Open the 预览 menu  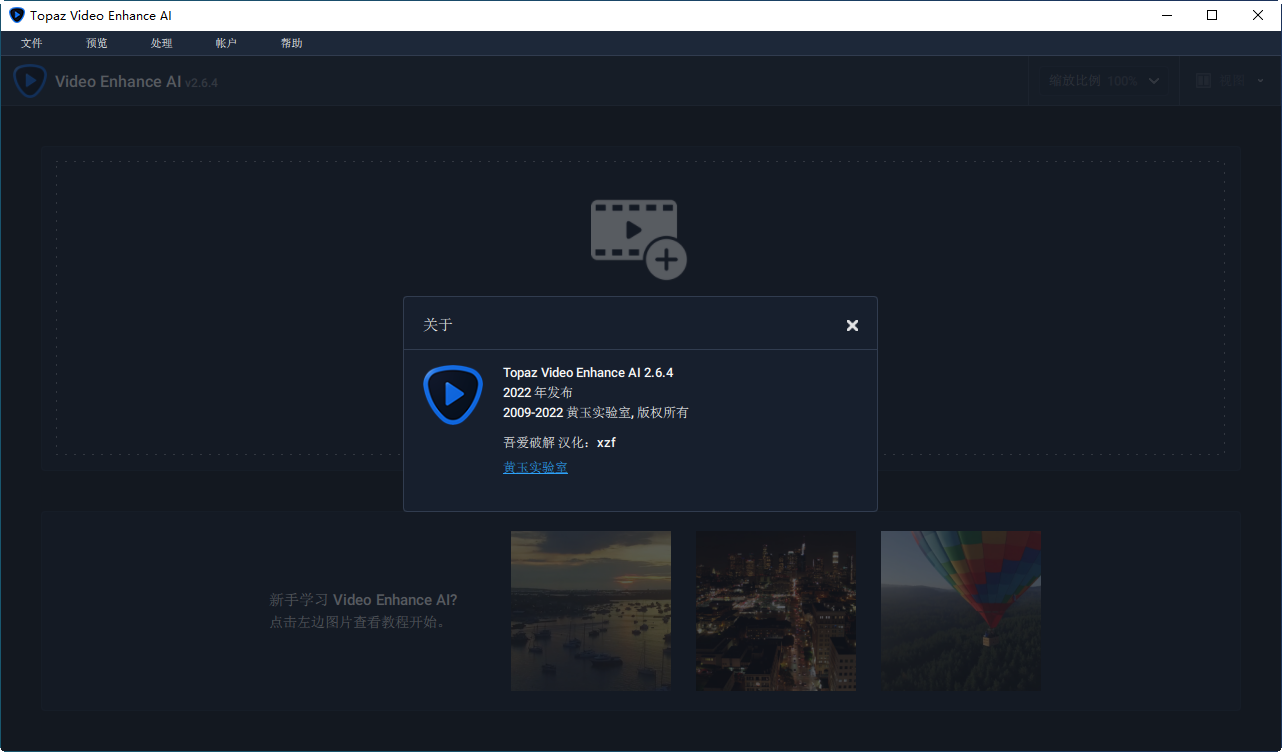pos(97,43)
